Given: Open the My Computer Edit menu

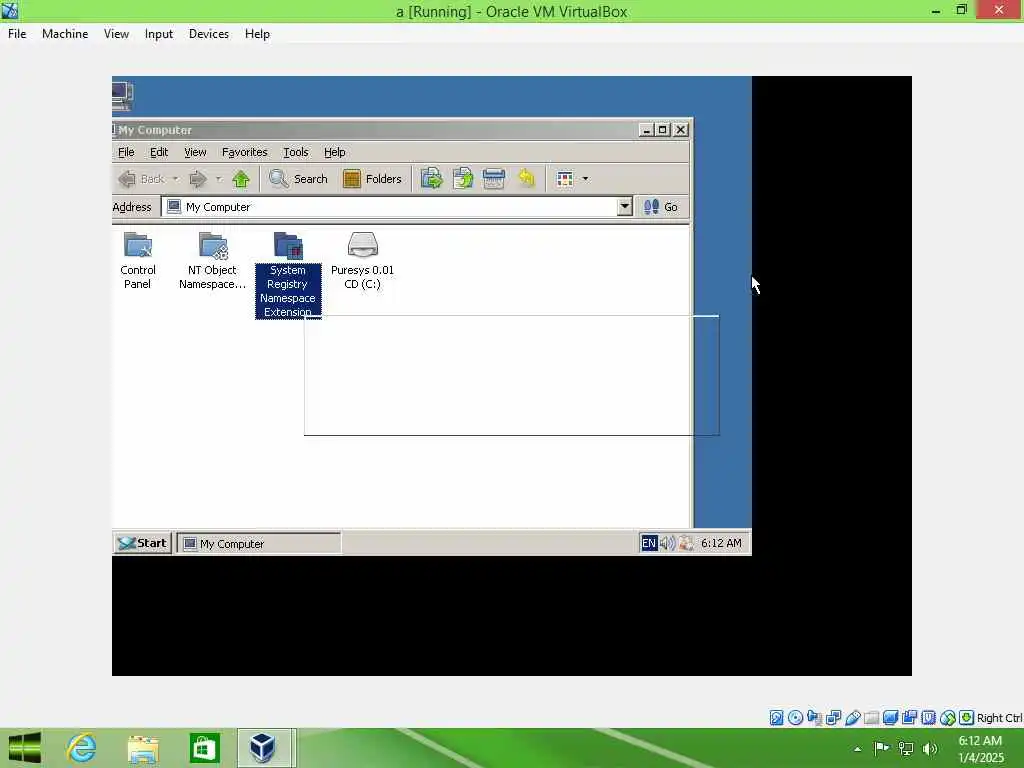Looking at the screenshot, I should [159, 152].
